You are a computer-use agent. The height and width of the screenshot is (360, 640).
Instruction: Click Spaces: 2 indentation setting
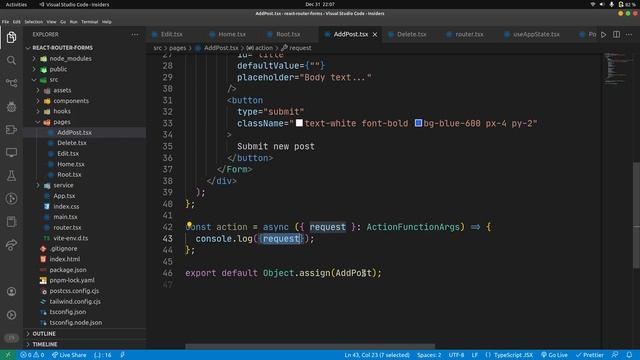tap(429, 355)
